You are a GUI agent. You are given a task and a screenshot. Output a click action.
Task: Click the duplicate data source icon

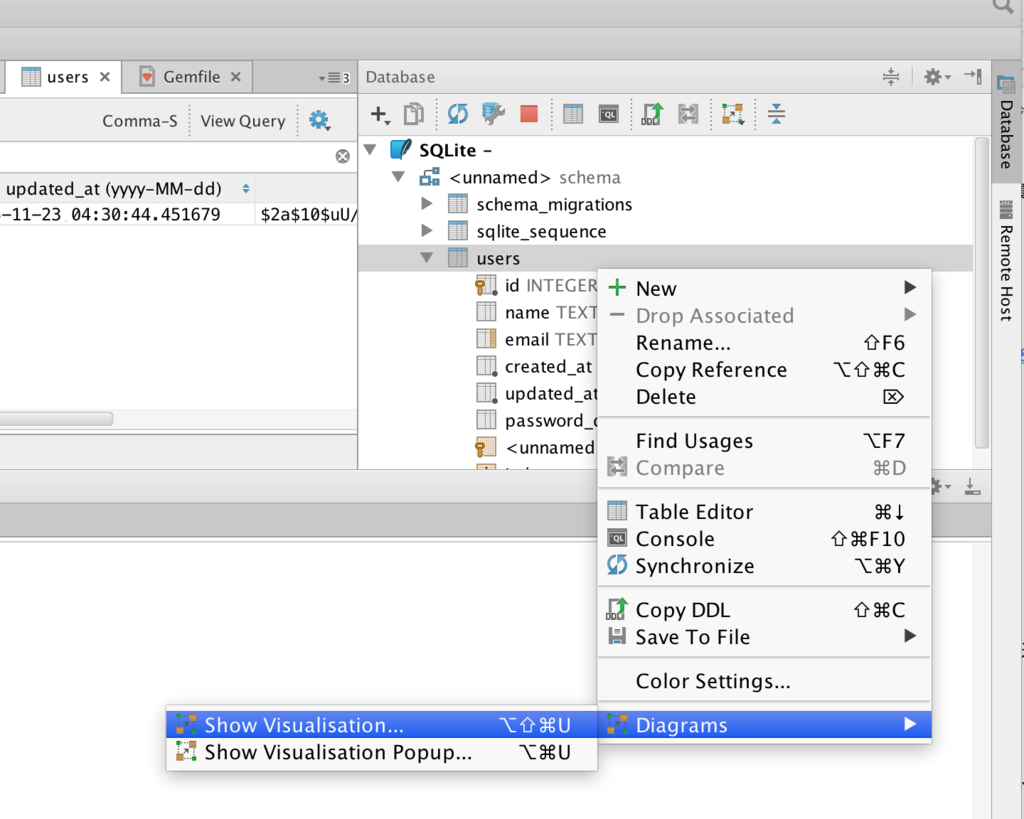413,114
